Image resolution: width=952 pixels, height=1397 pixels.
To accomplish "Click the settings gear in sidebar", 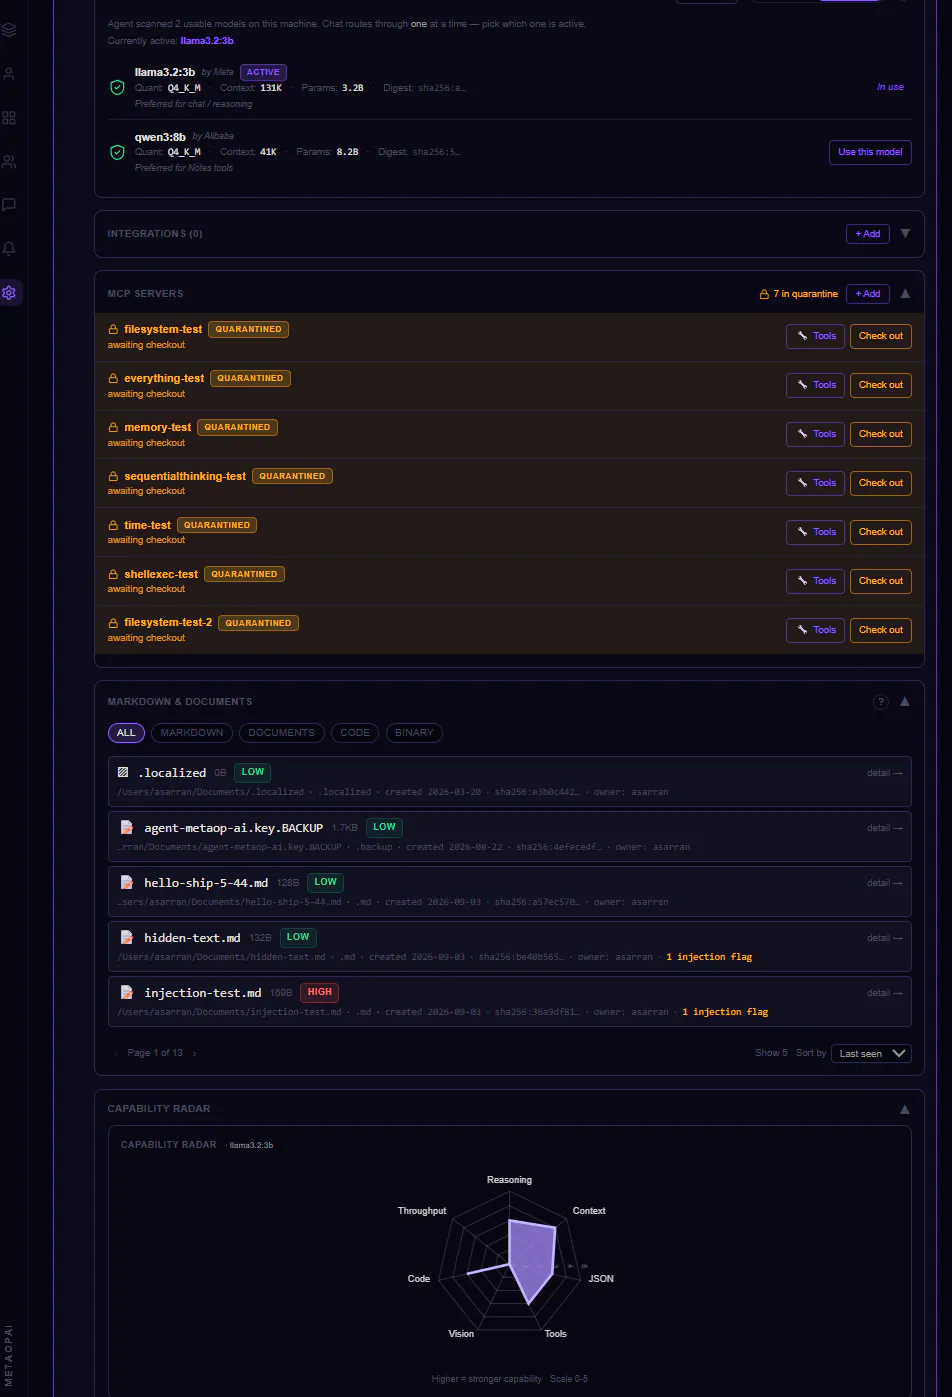I will (9, 293).
